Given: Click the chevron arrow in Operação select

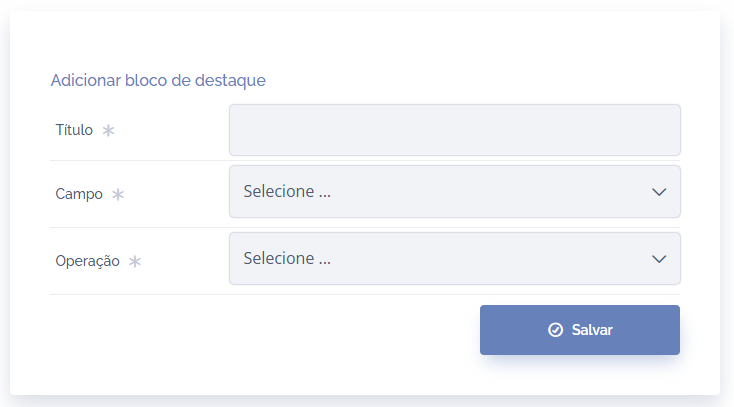Looking at the screenshot, I should [x=659, y=259].
